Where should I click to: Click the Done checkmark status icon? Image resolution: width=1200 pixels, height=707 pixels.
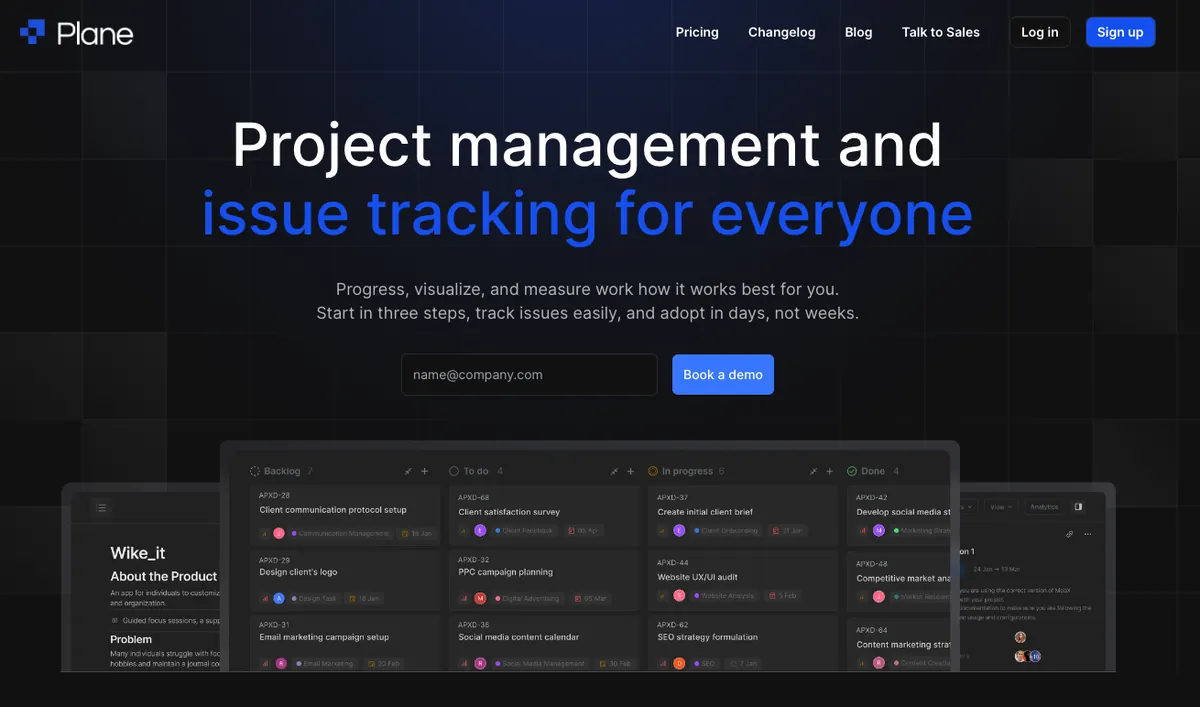852,471
